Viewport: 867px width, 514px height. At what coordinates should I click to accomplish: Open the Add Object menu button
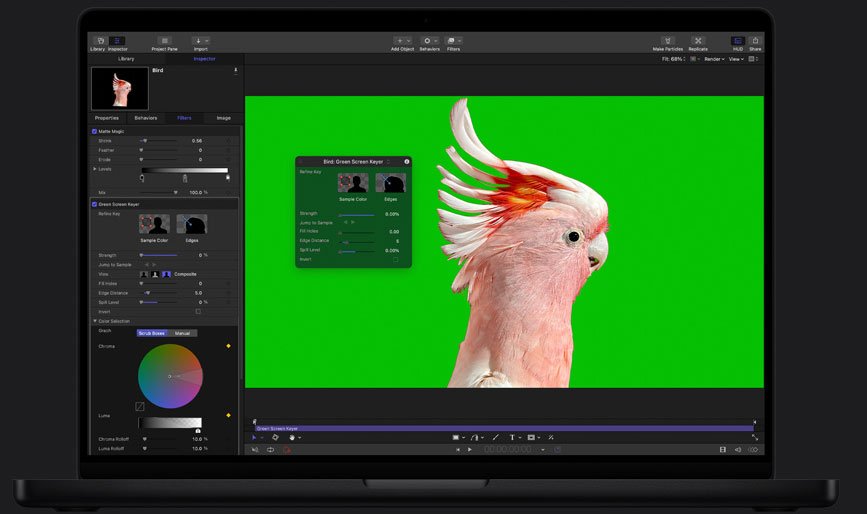[x=403, y=41]
